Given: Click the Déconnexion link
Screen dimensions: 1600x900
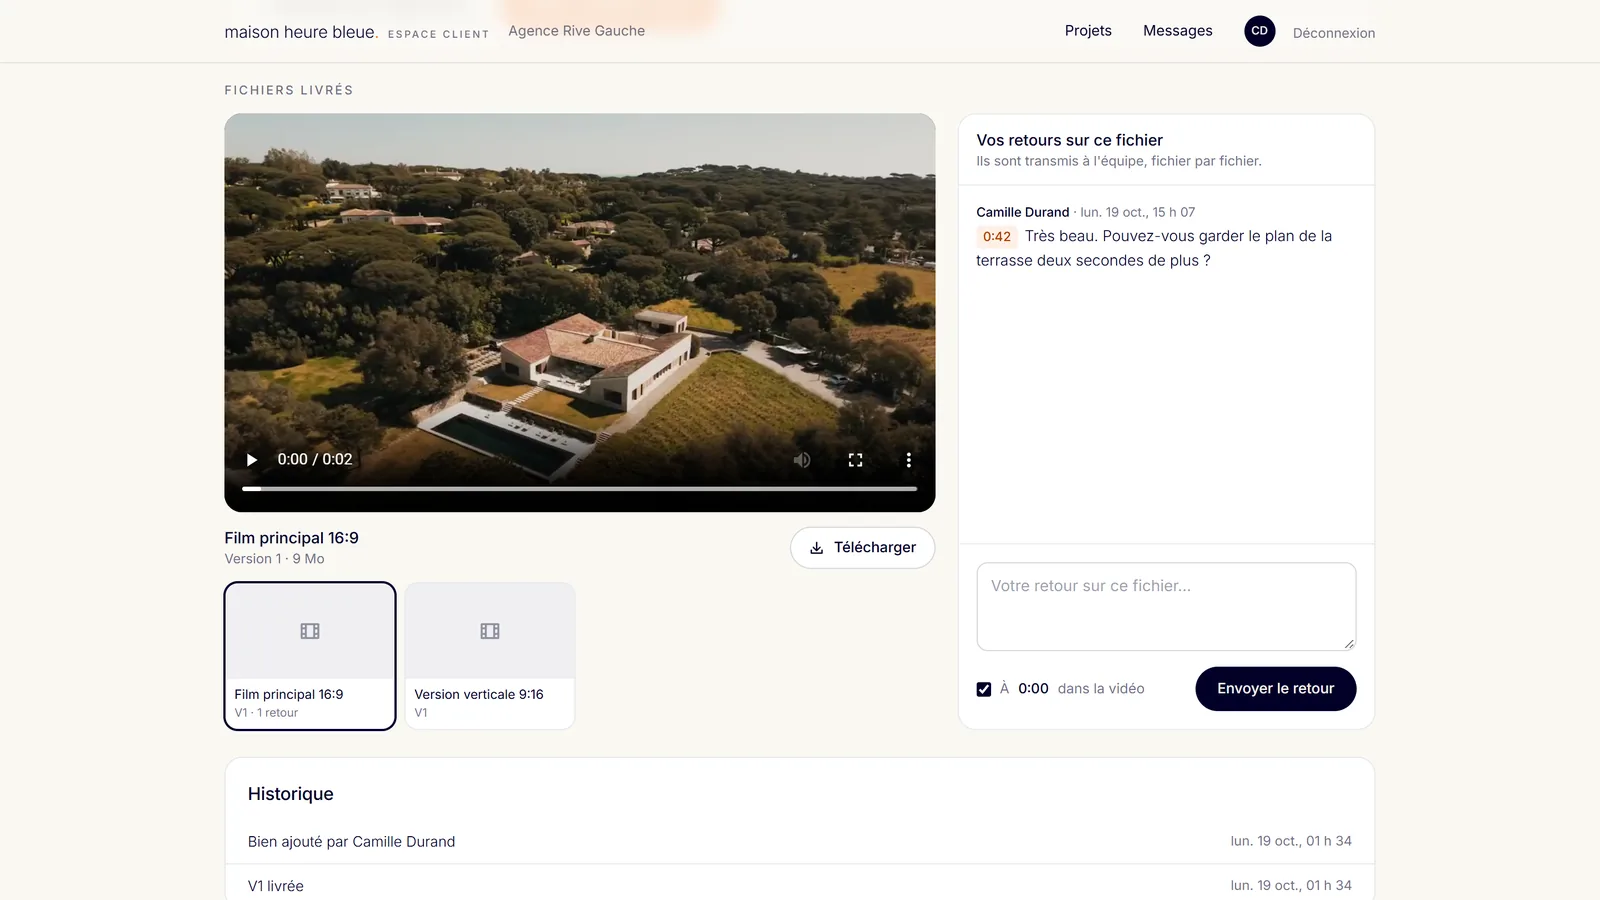Looking at the screenshot, I should [1334, 33].
